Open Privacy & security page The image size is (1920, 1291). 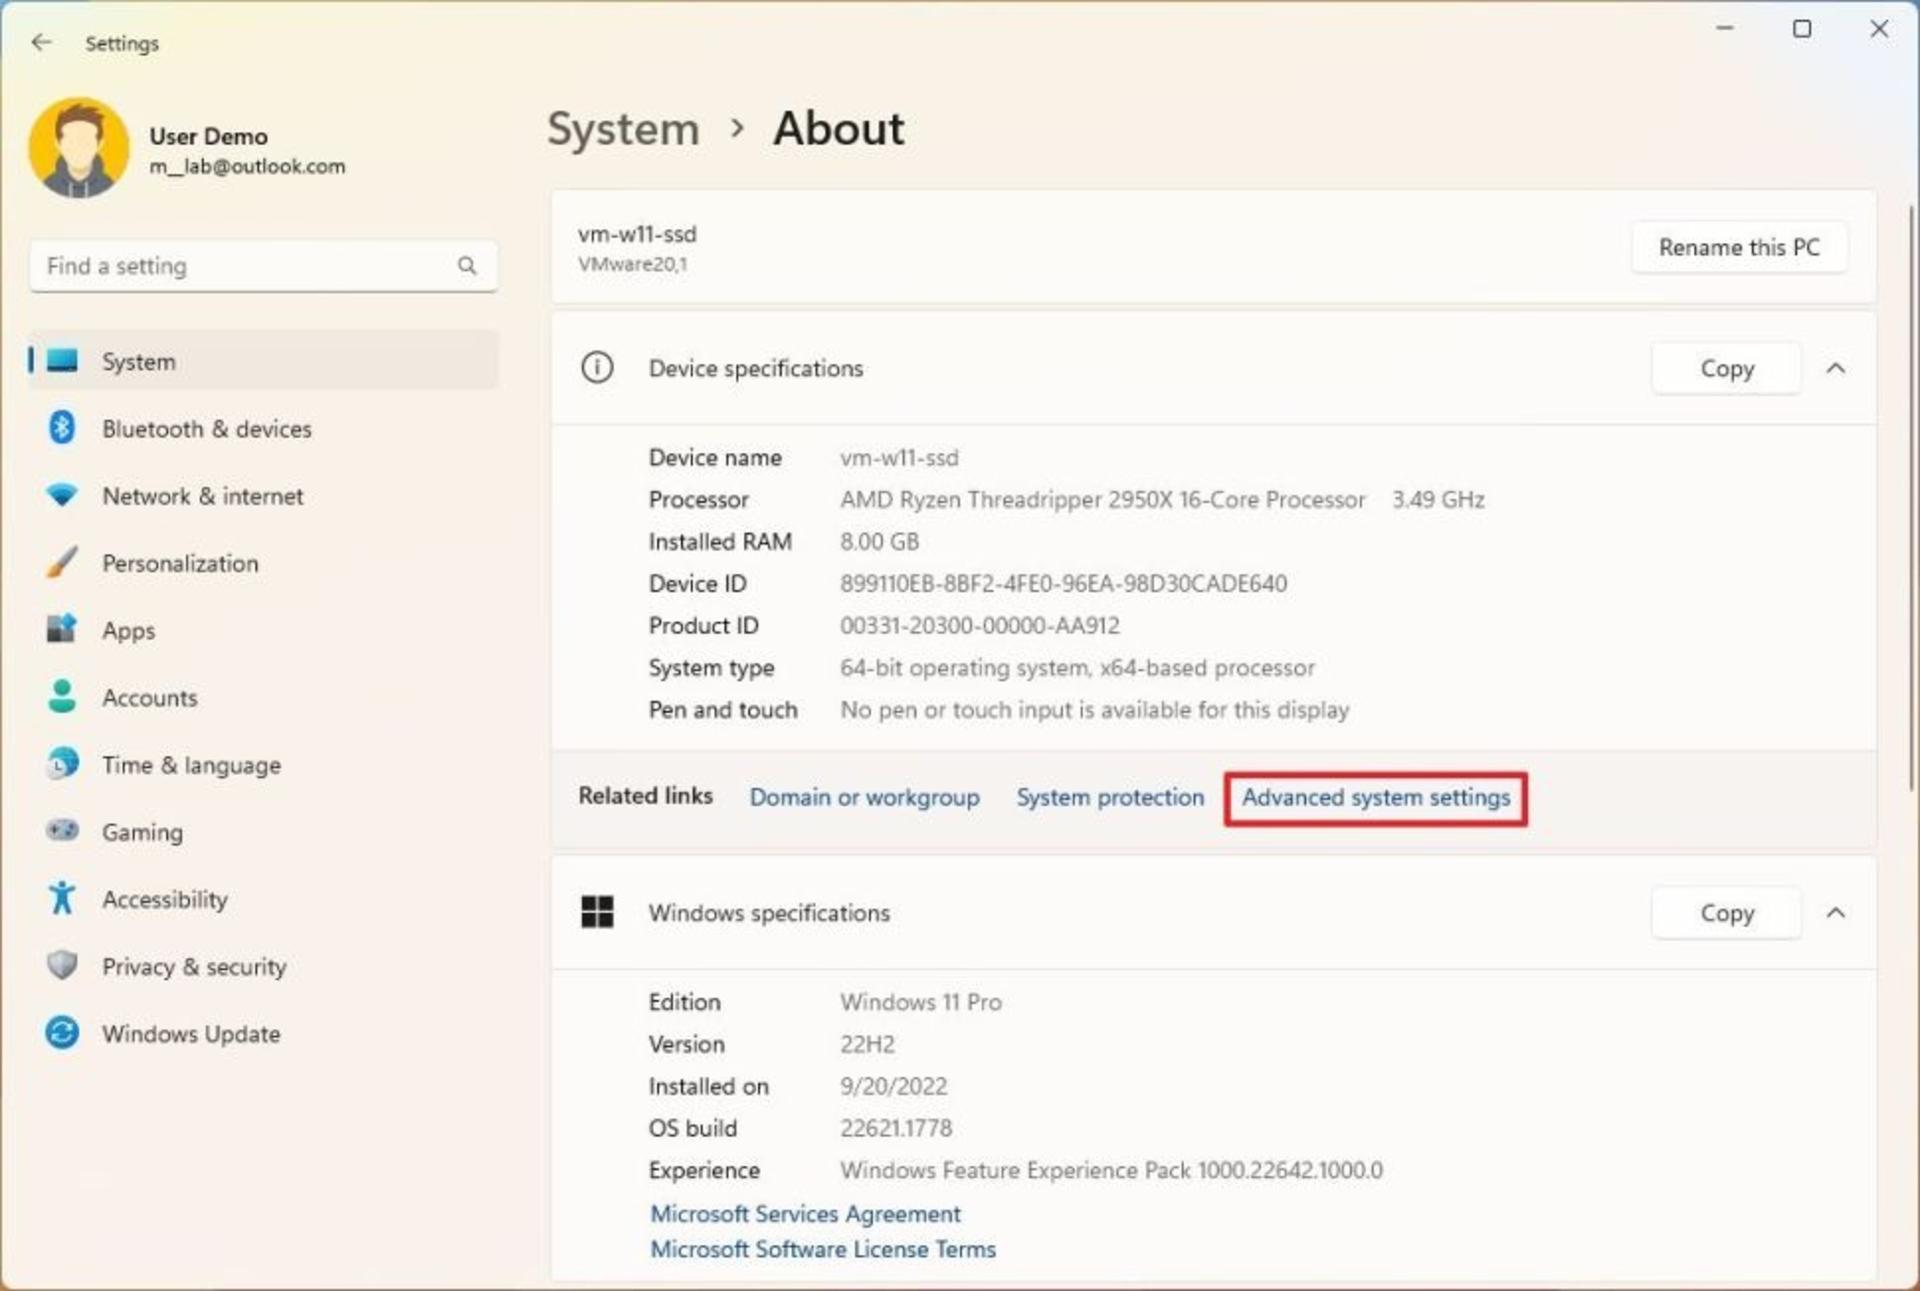click(x=264, y=966)
